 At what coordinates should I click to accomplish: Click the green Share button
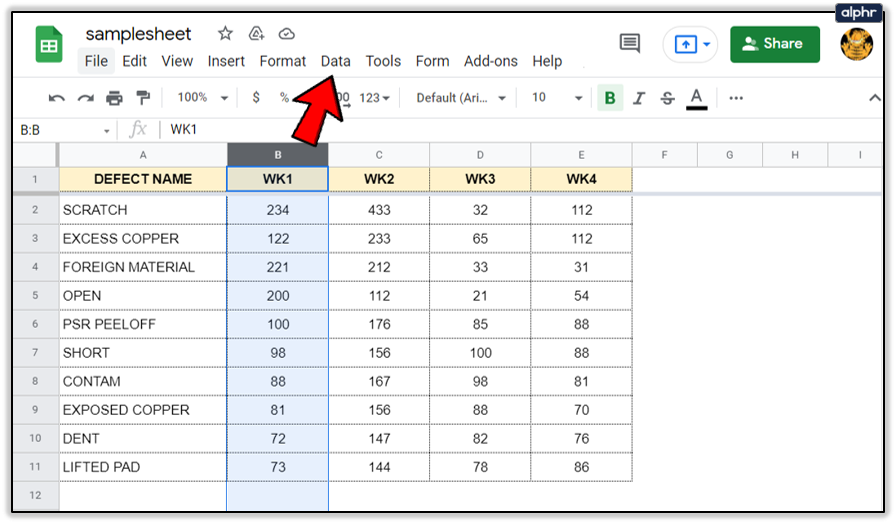774,44
